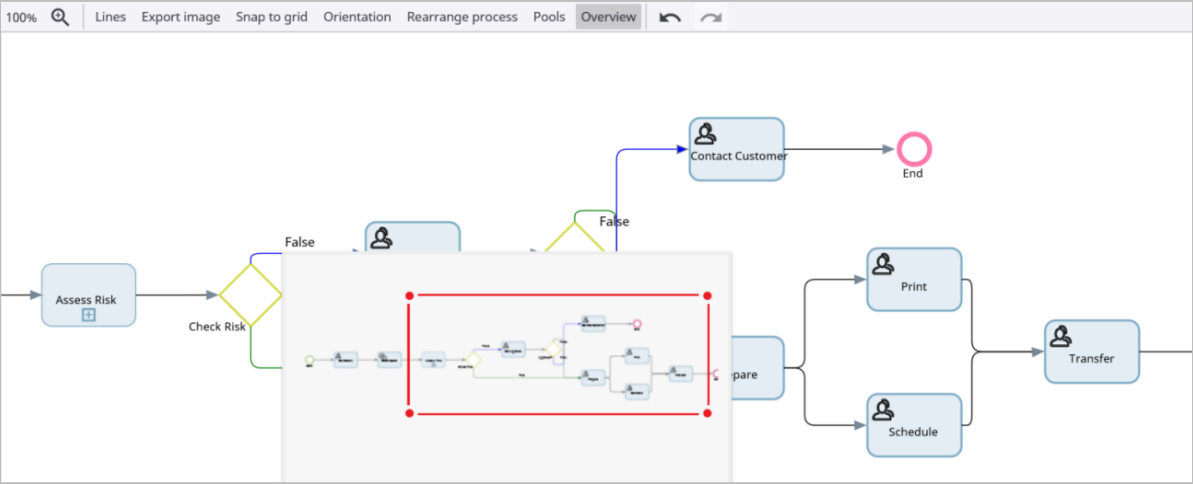1193x484 pixels.
Task: Click the Check Risk gateway diamond
Action: coord(249,295)
